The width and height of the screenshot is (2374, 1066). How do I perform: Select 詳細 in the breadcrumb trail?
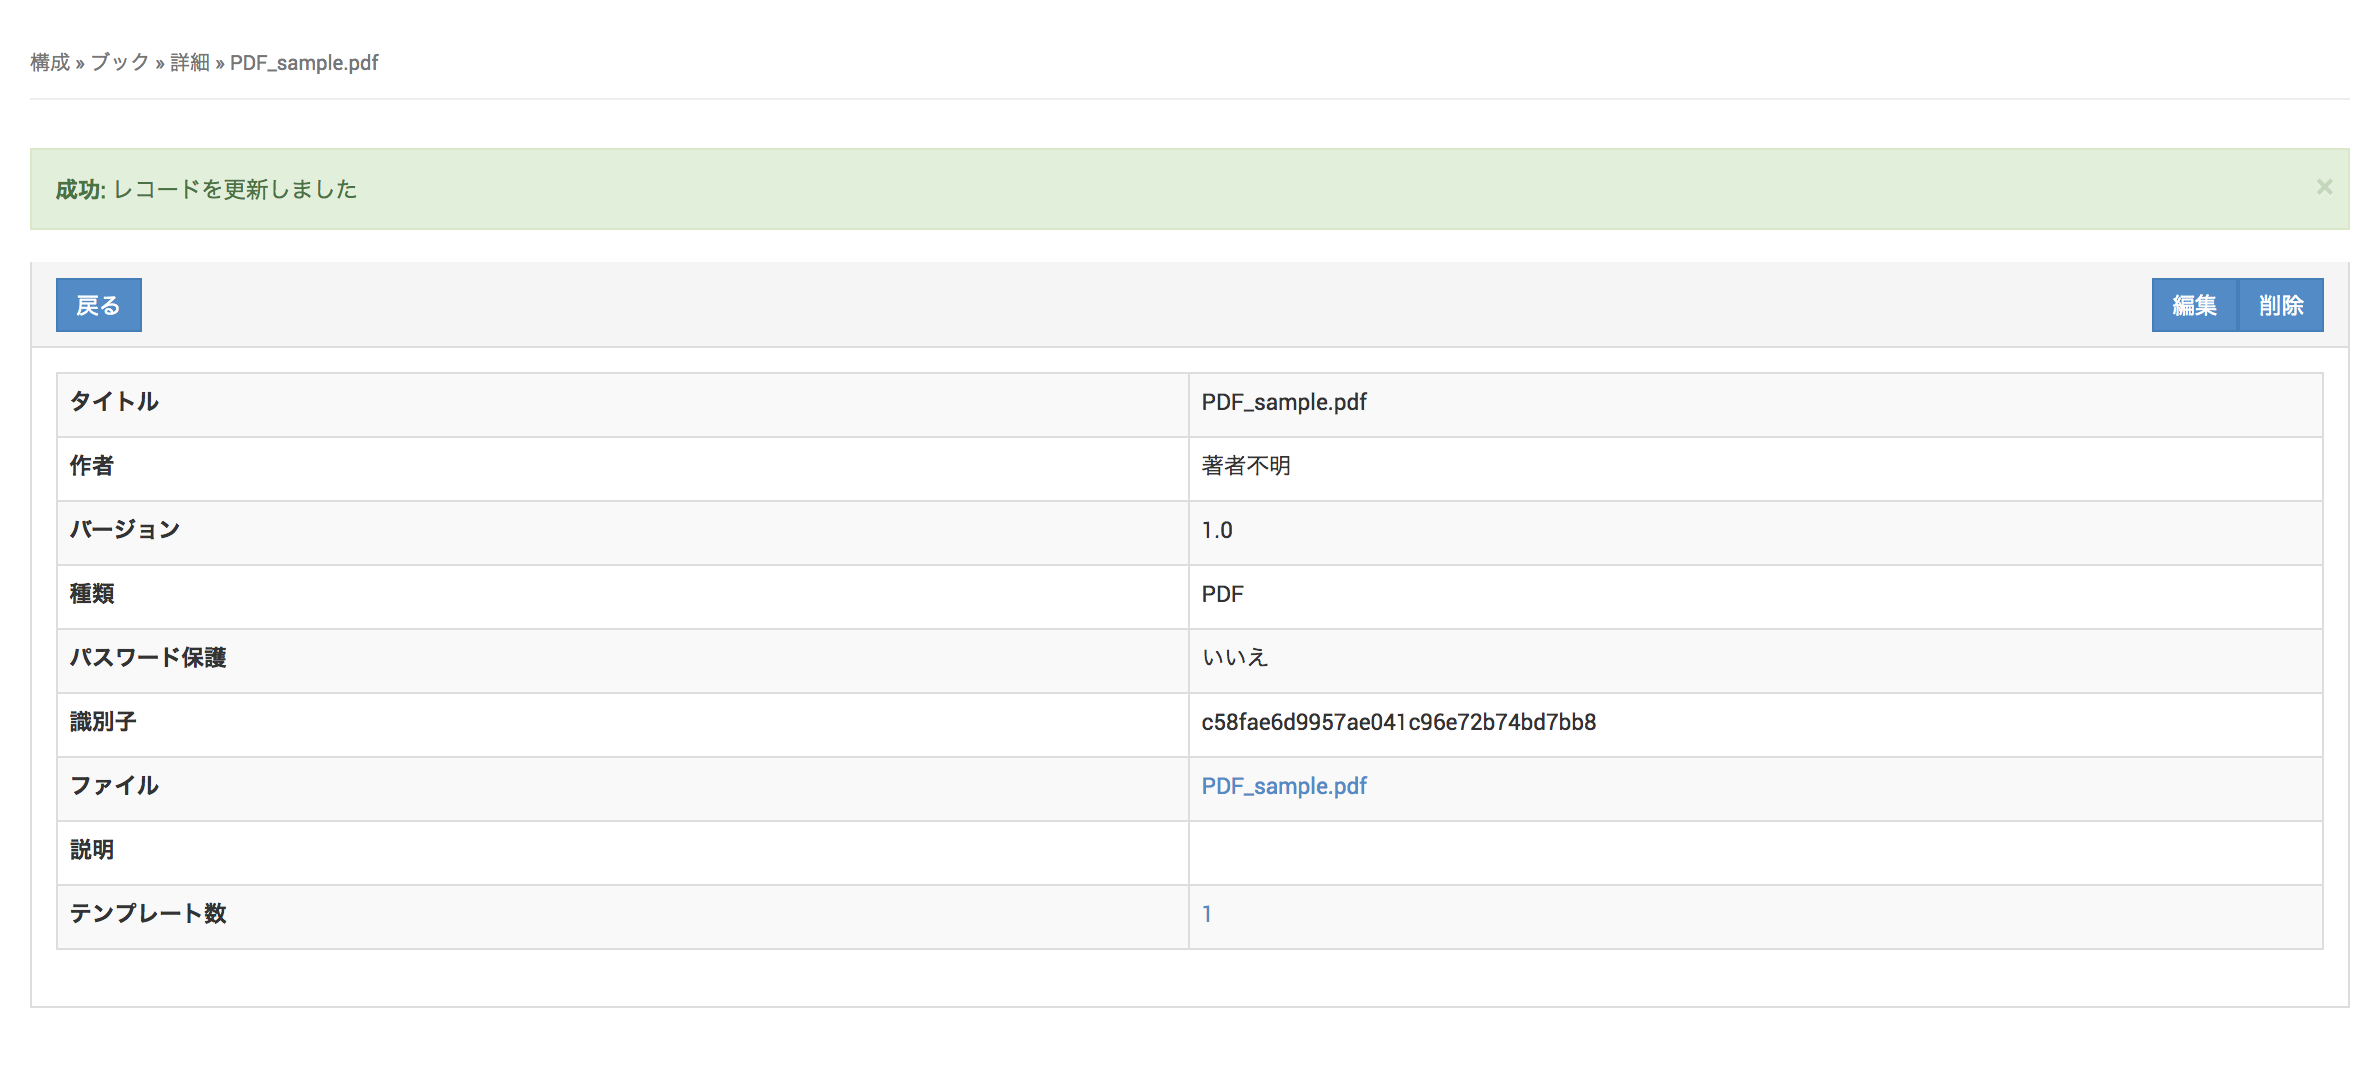tap(190, 62)
